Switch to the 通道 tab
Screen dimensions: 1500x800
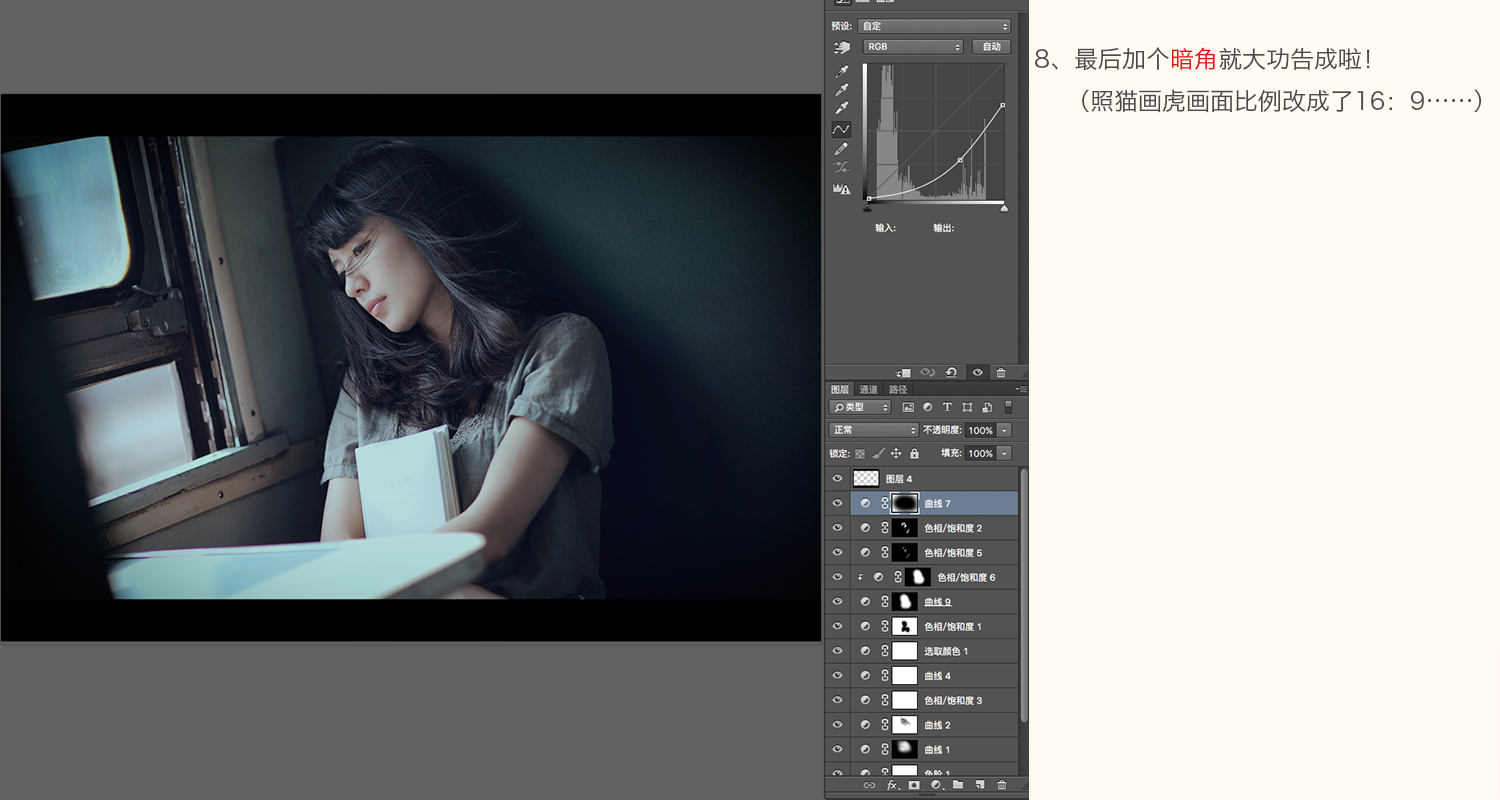pyautogui.click(x=868, y=389)
